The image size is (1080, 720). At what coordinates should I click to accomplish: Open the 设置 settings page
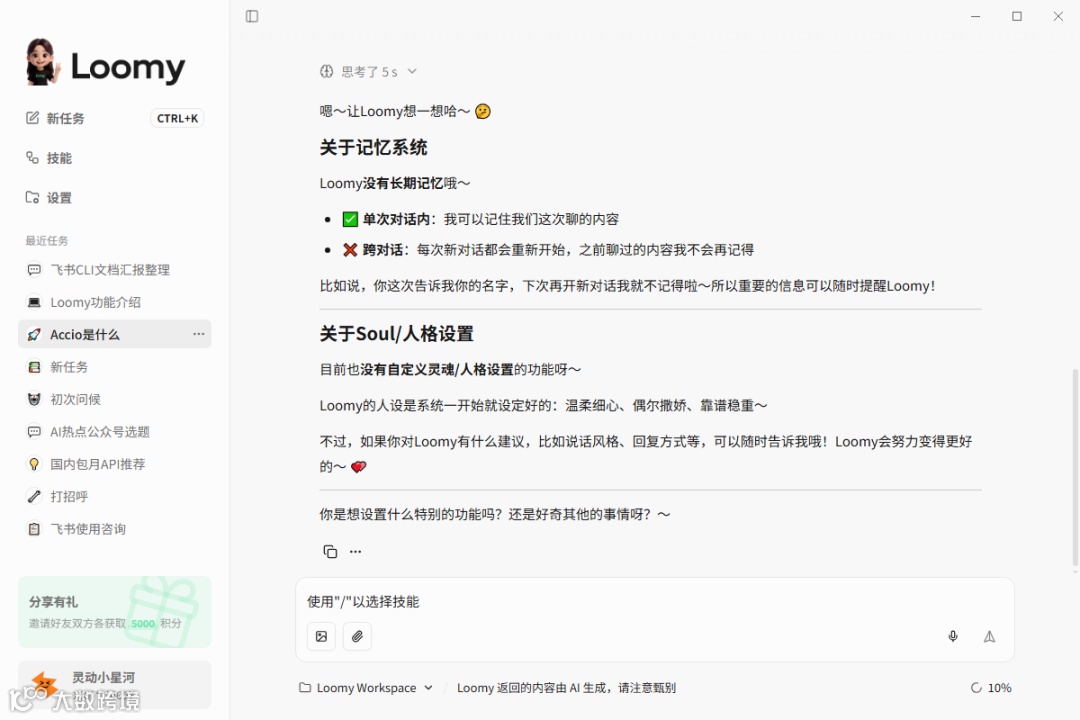(48, 198)
